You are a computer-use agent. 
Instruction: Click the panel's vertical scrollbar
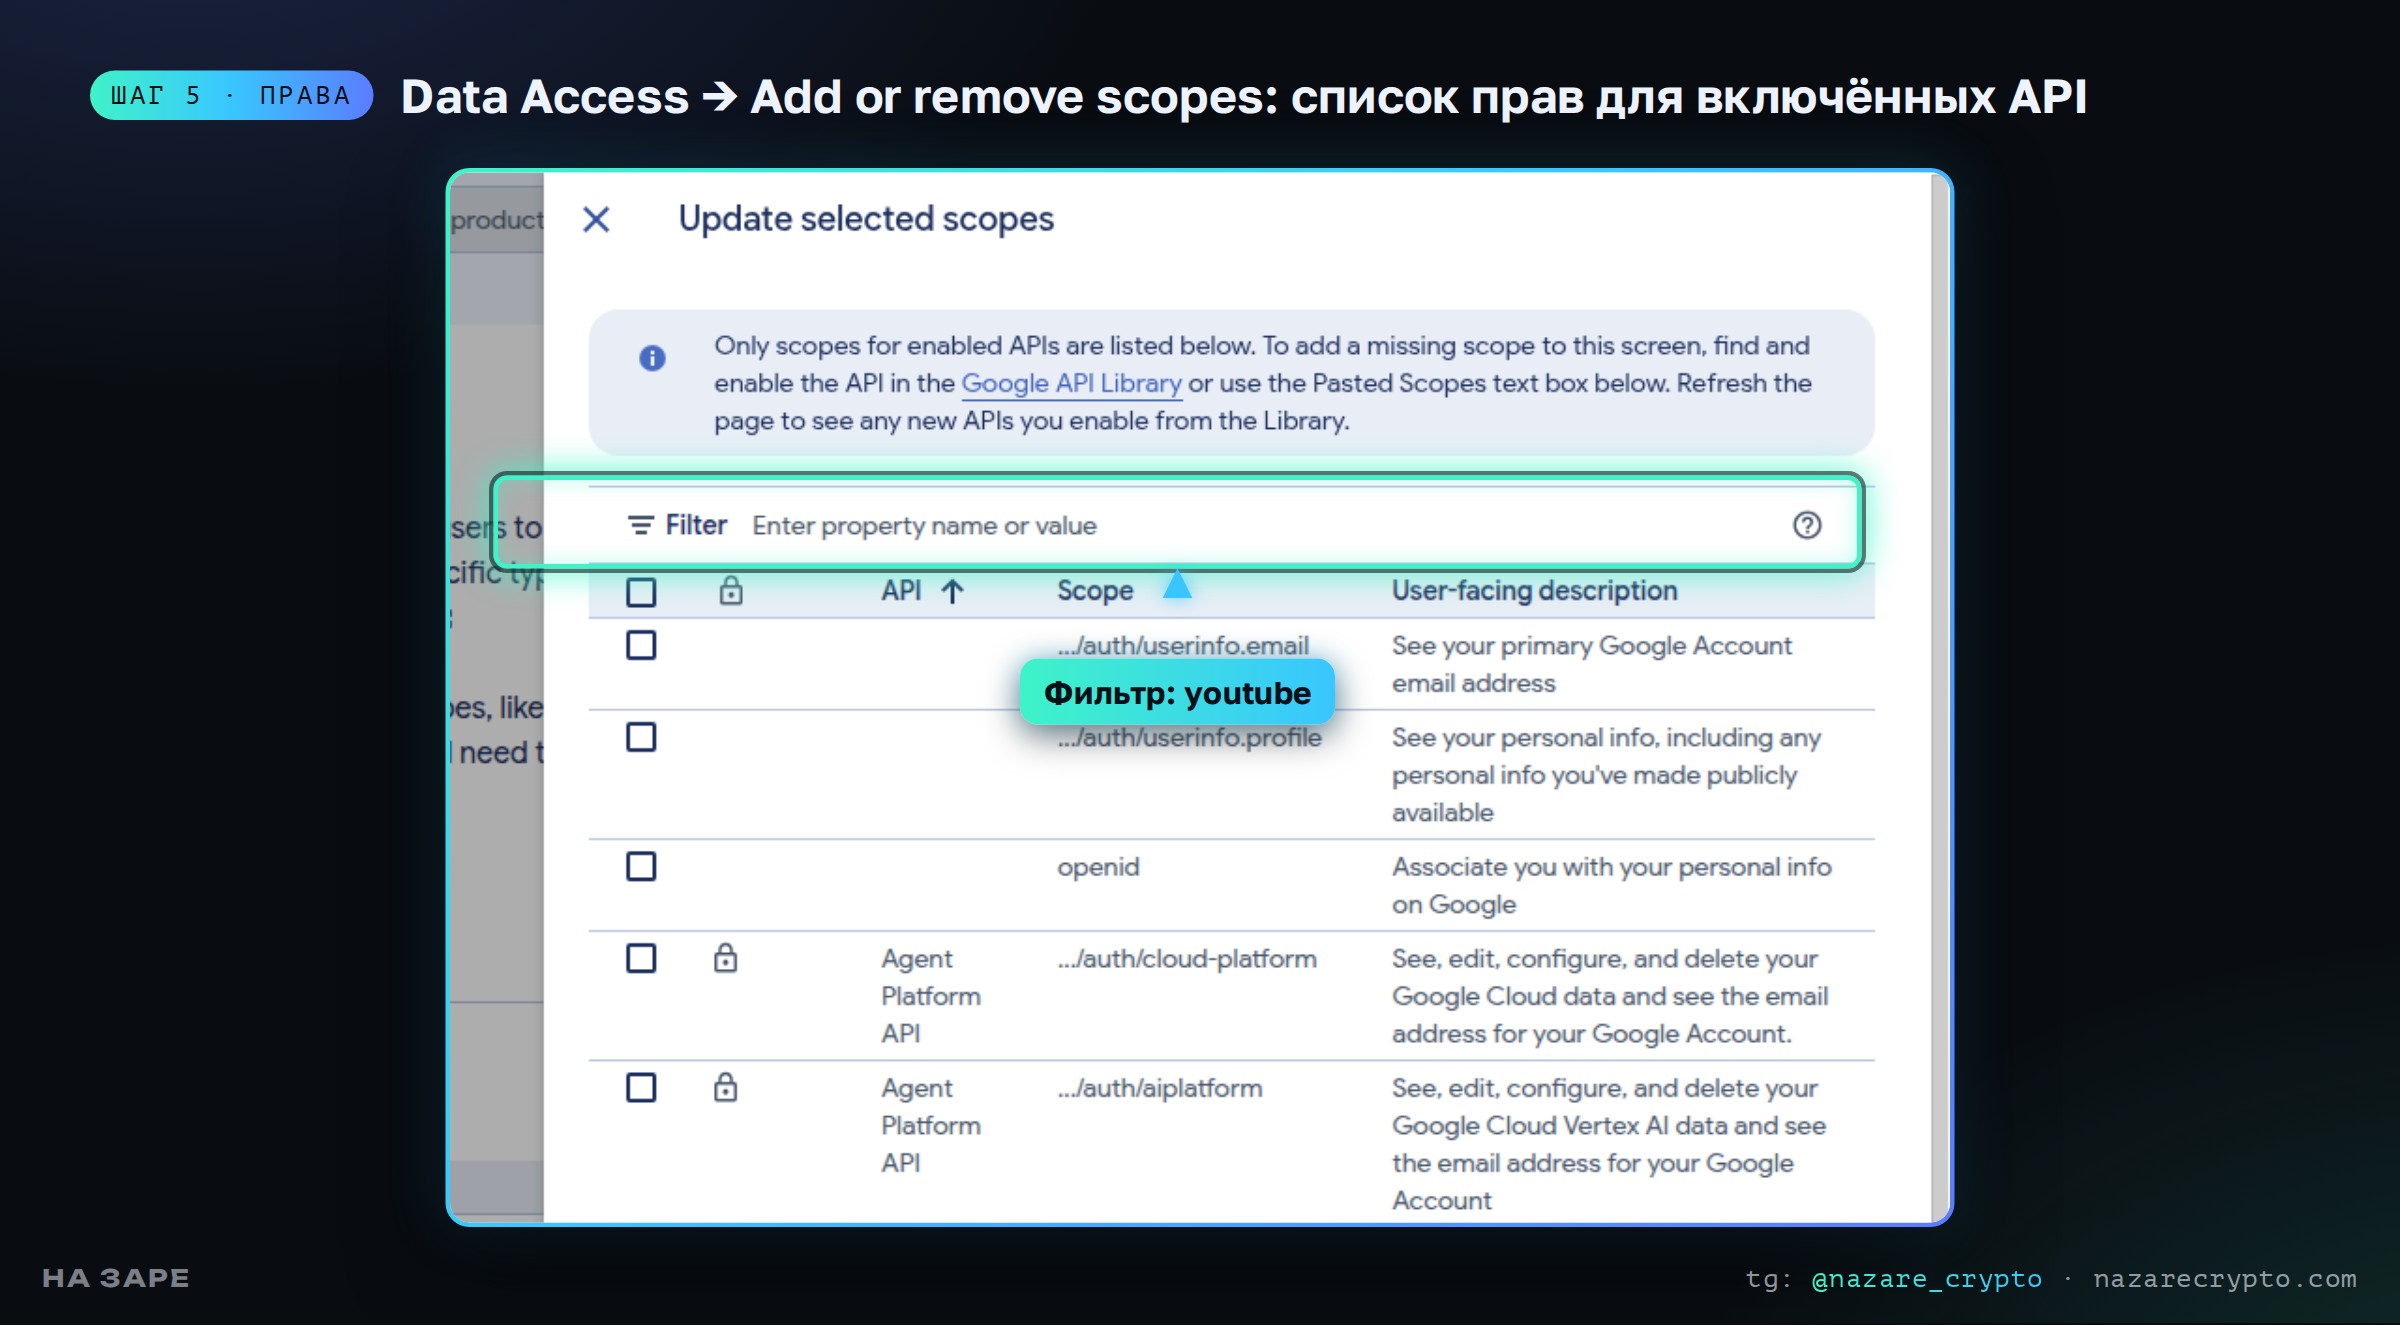tap(1940, 697)
